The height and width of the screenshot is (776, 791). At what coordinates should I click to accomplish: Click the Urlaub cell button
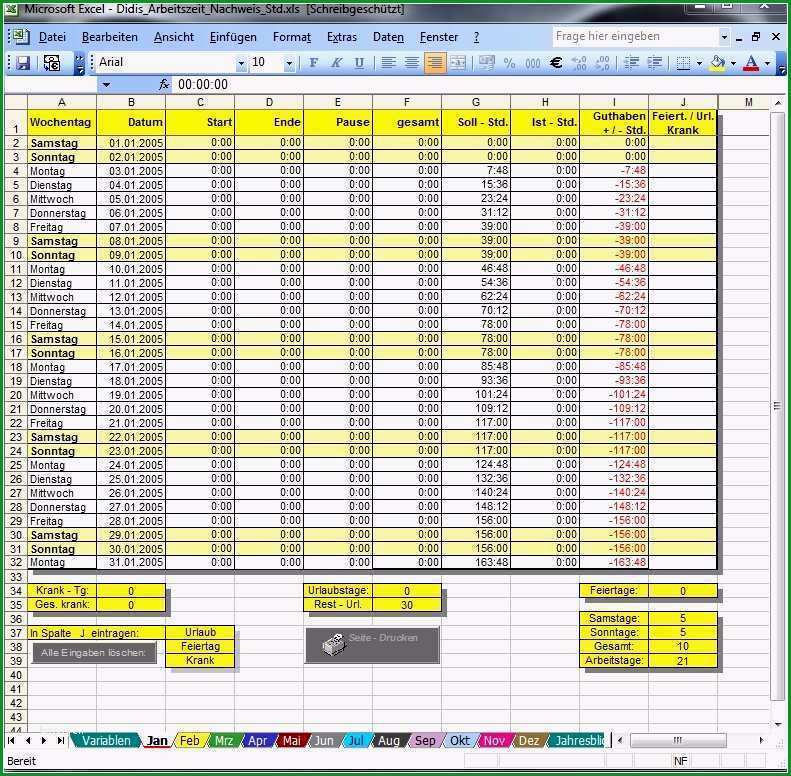(200, 632)
